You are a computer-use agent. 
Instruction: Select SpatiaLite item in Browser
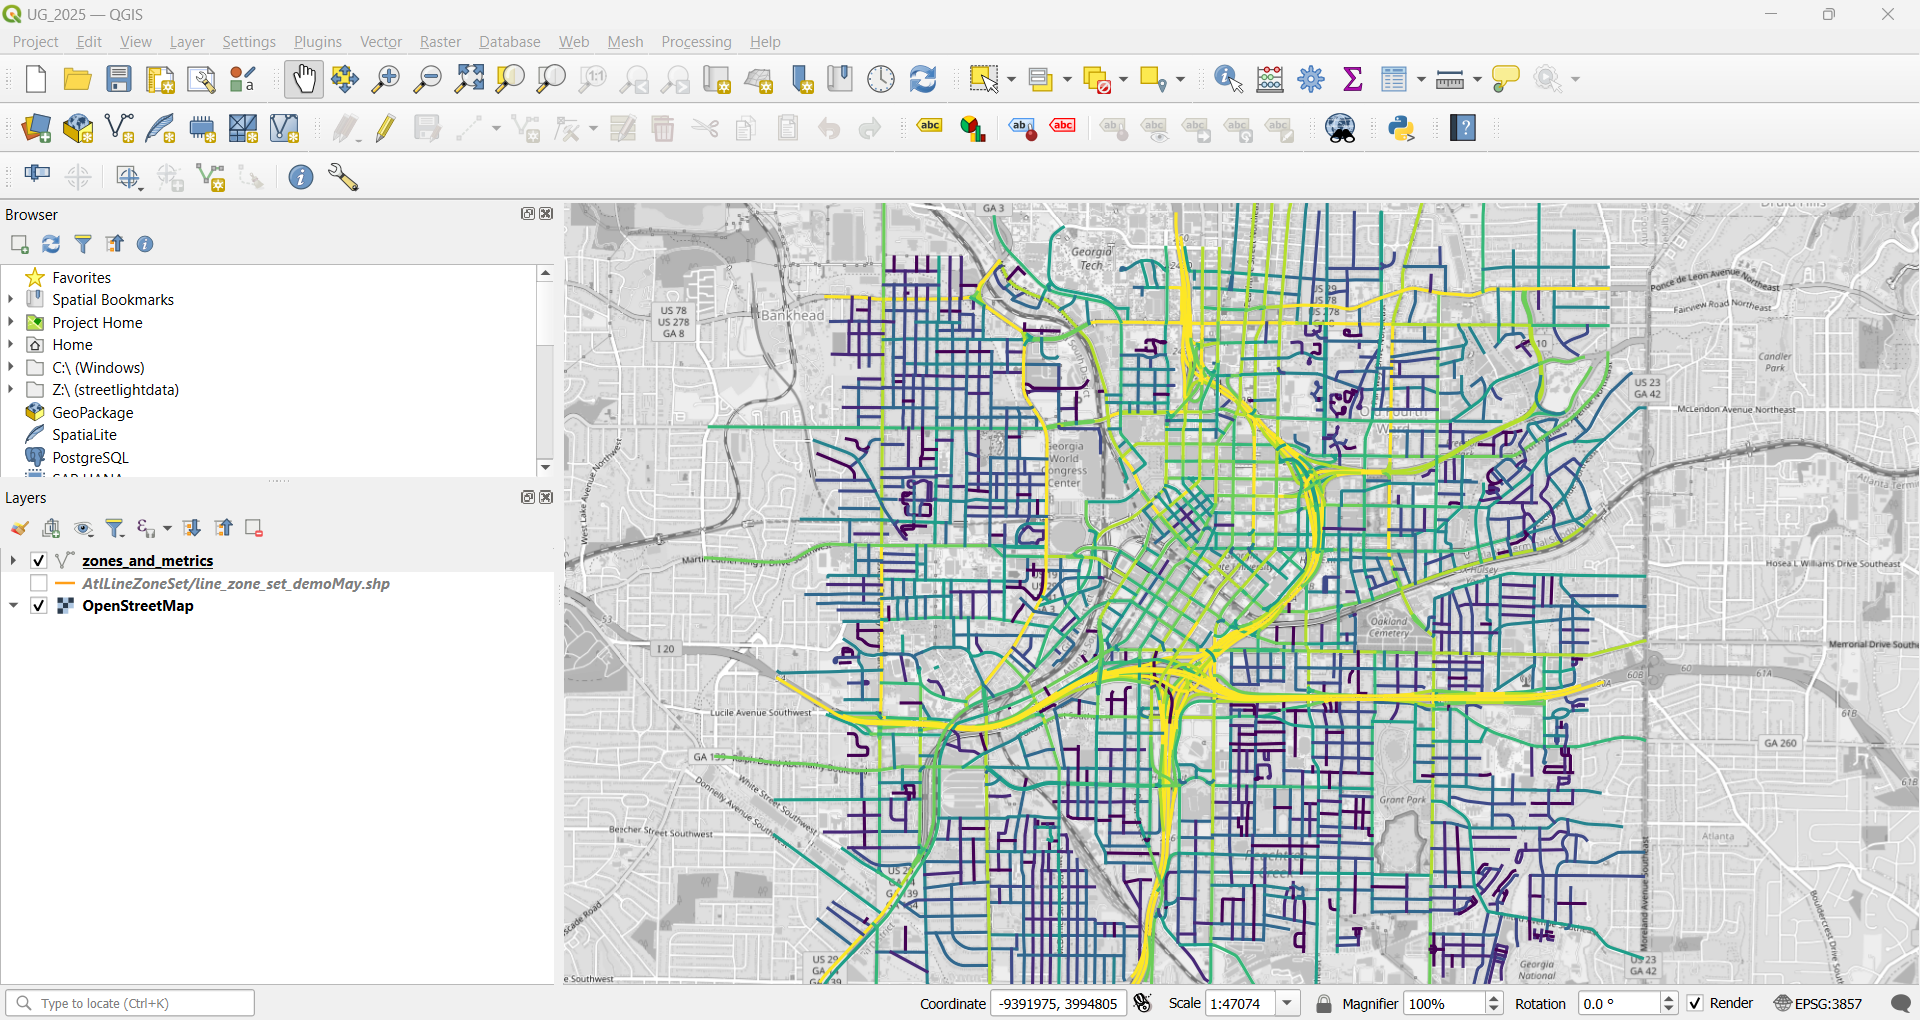tap(84, 434)
